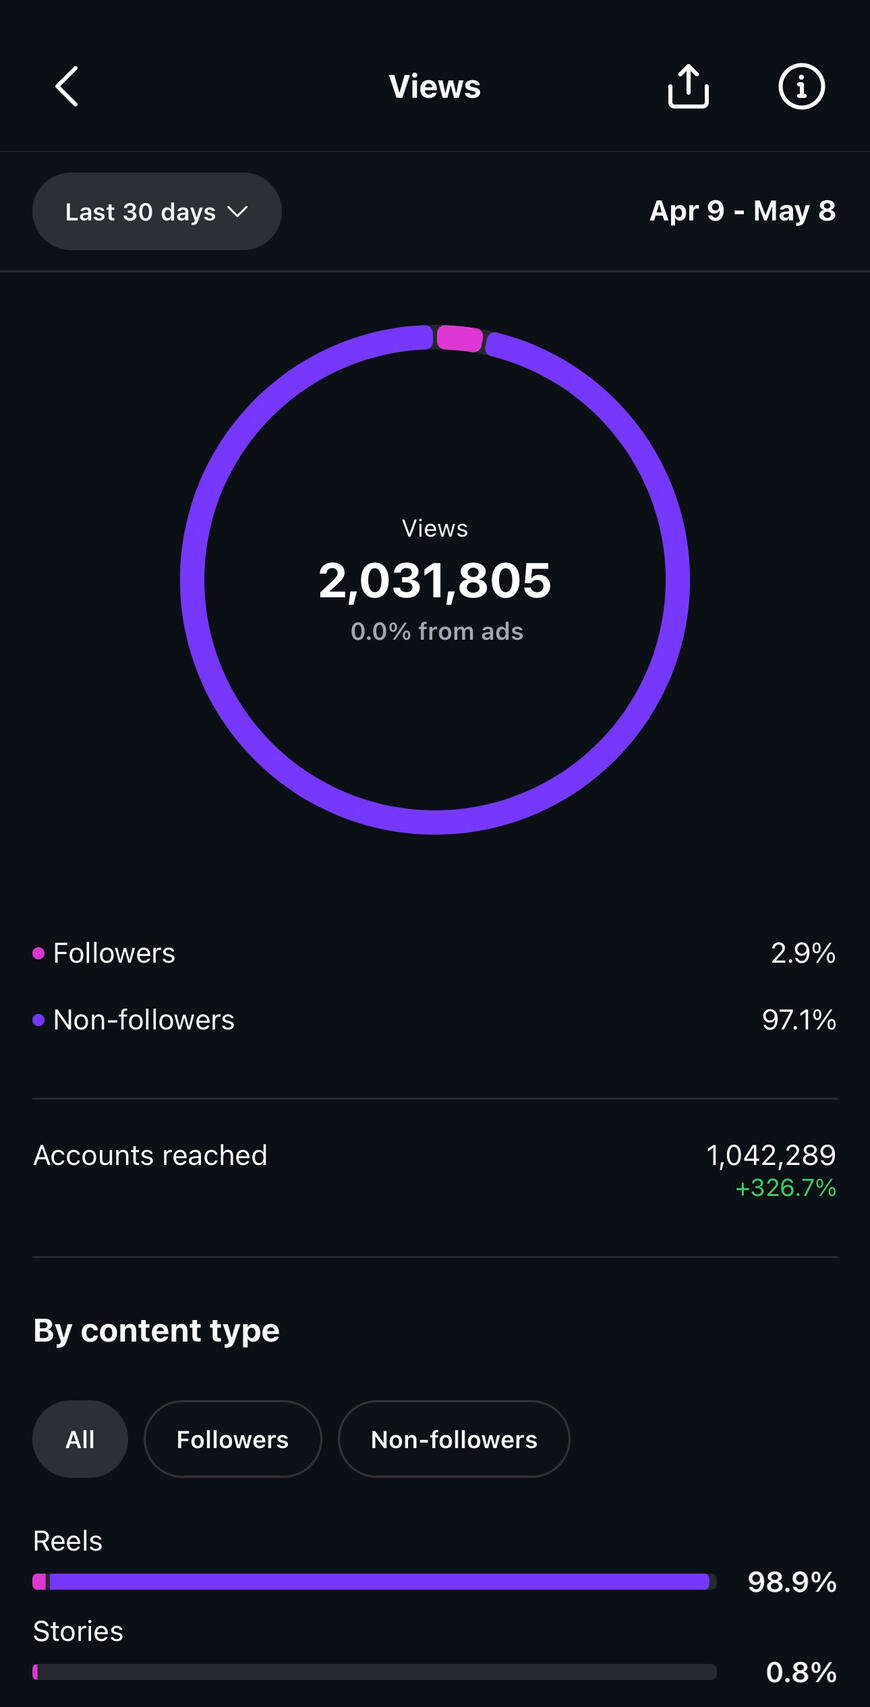870x1707 pixels.
Task: Select the All content filter
Action: [80, 1439]
